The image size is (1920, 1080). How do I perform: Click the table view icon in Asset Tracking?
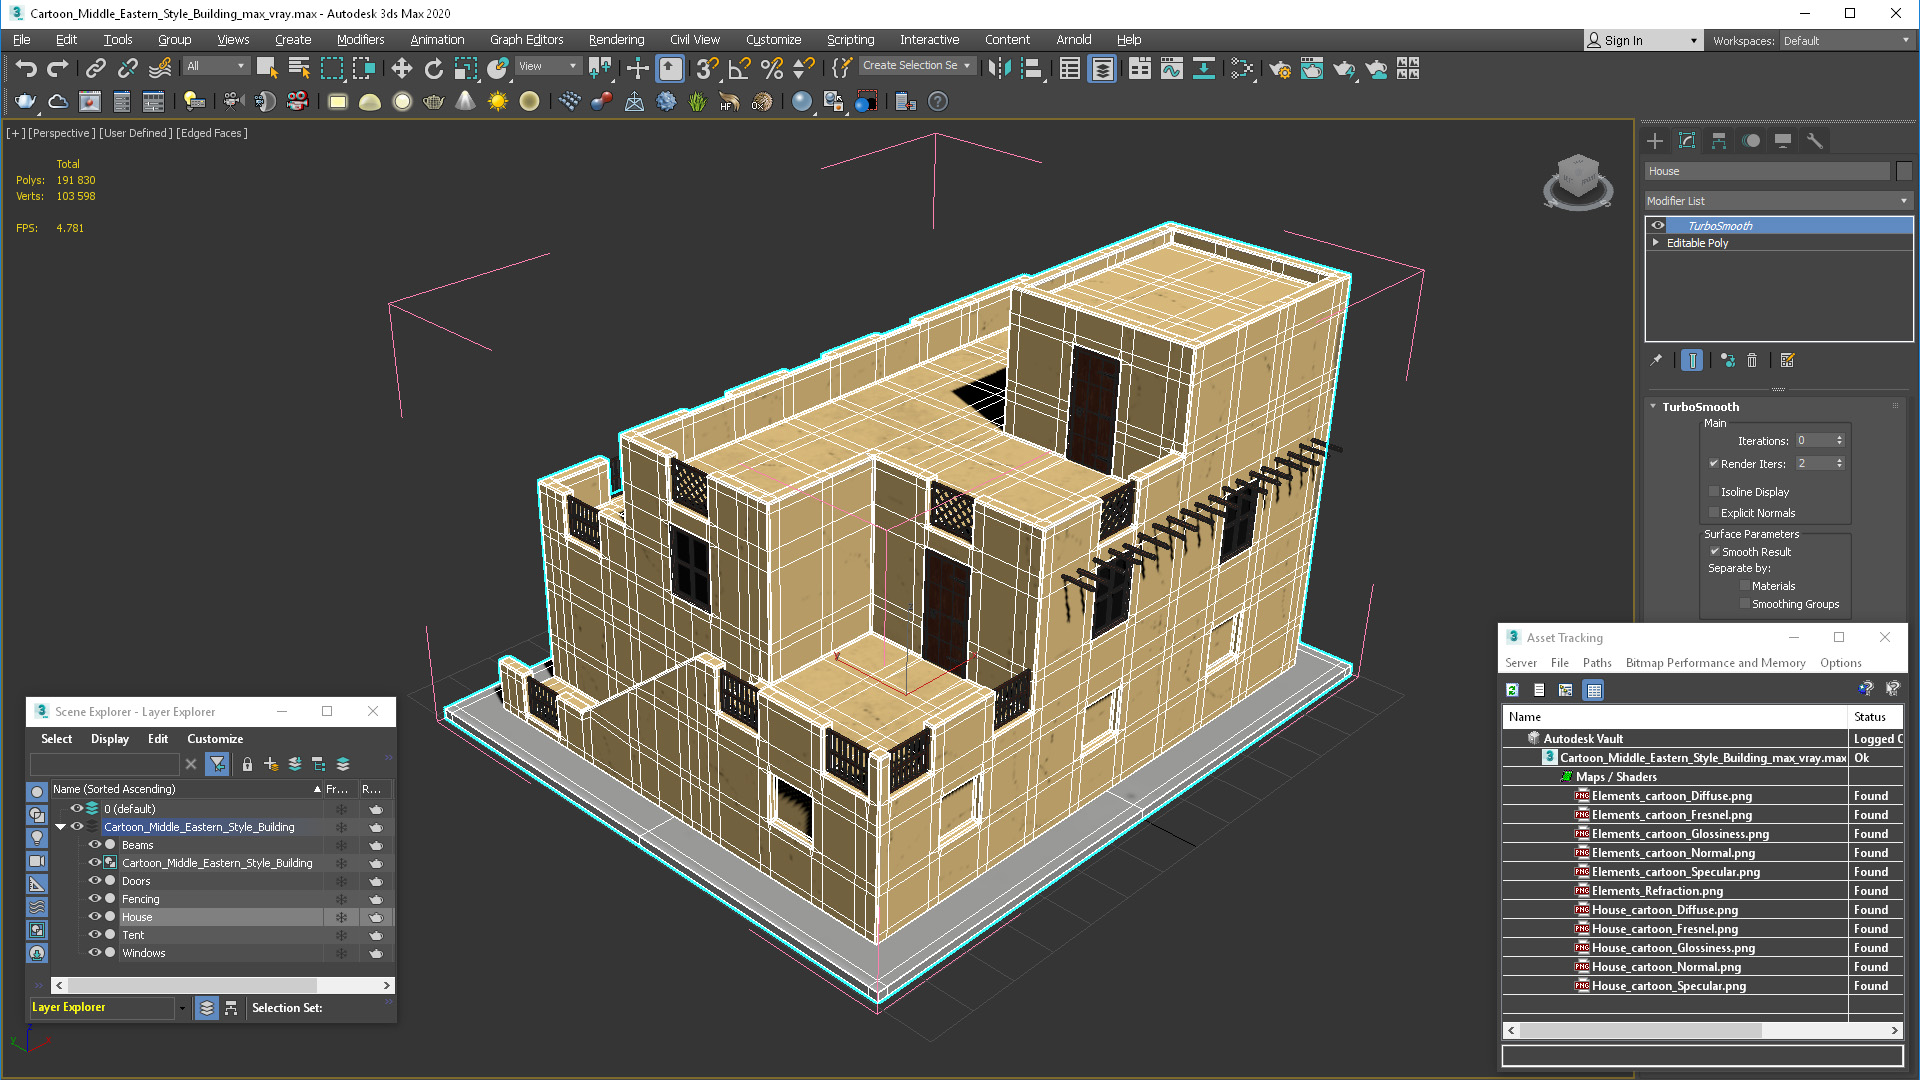(x=1594, y=690)
